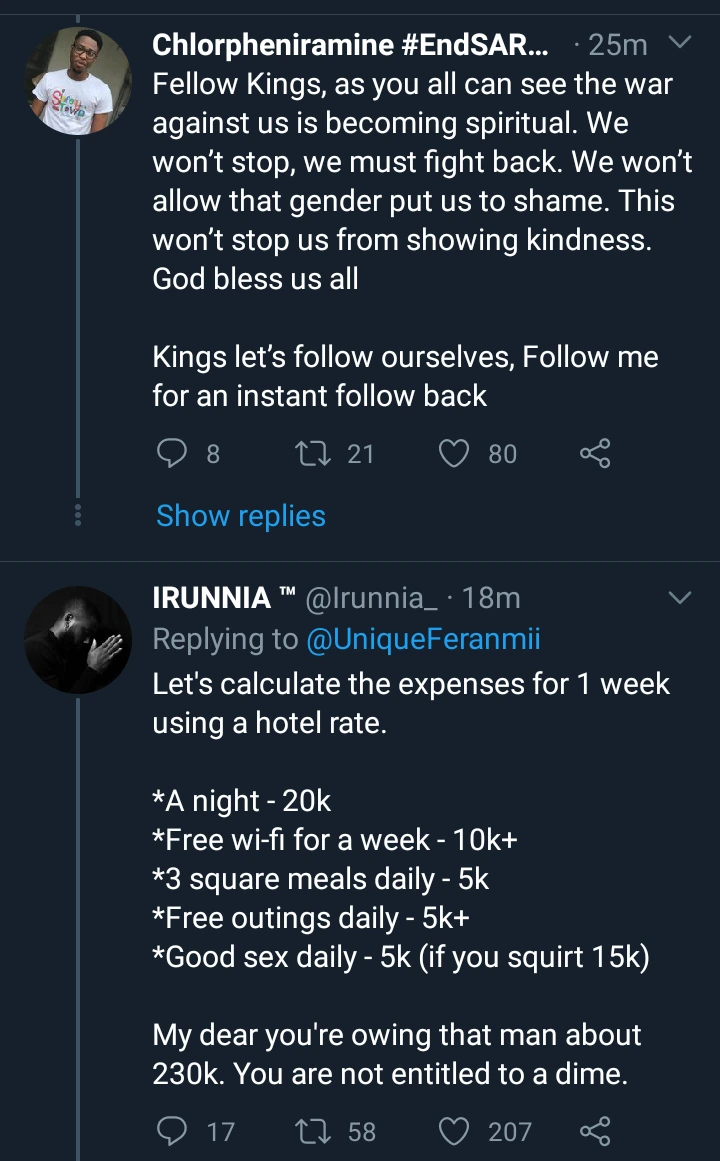
Task: Open Chlorpheniramine's profile picture
Action: point(78,80)
